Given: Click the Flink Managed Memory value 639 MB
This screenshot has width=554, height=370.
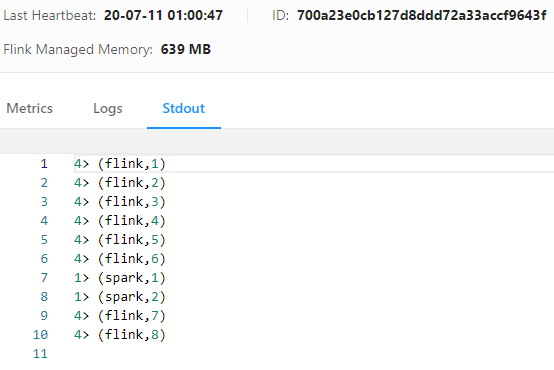Looking at the screenshot, I should tap(185, 49).
